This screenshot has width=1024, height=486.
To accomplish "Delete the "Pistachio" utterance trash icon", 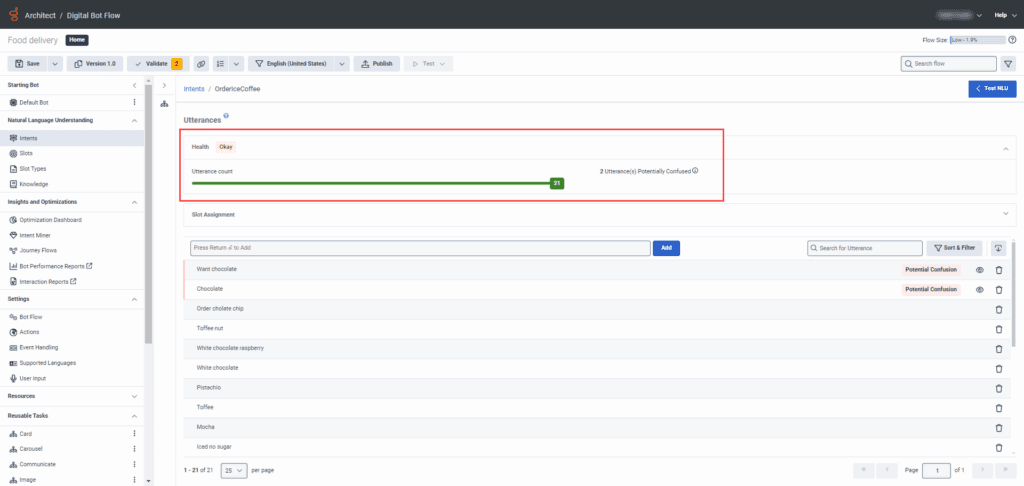I will point(998,388).
